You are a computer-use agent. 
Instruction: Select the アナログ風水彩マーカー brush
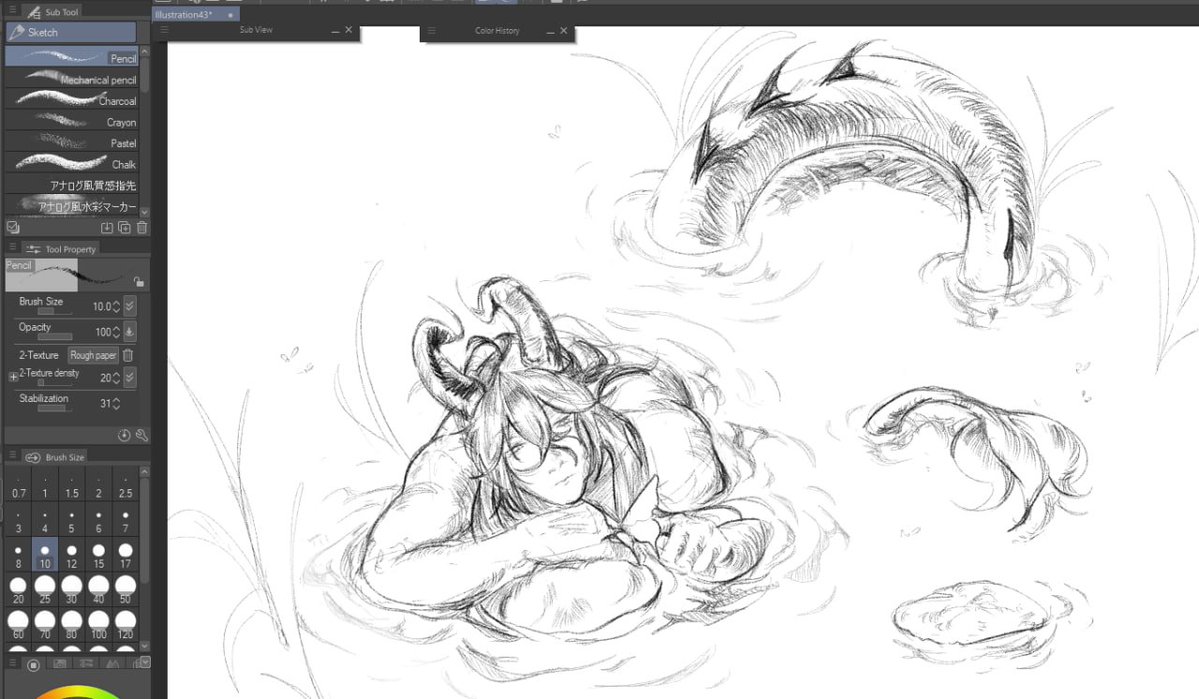(x=72, y=206)
